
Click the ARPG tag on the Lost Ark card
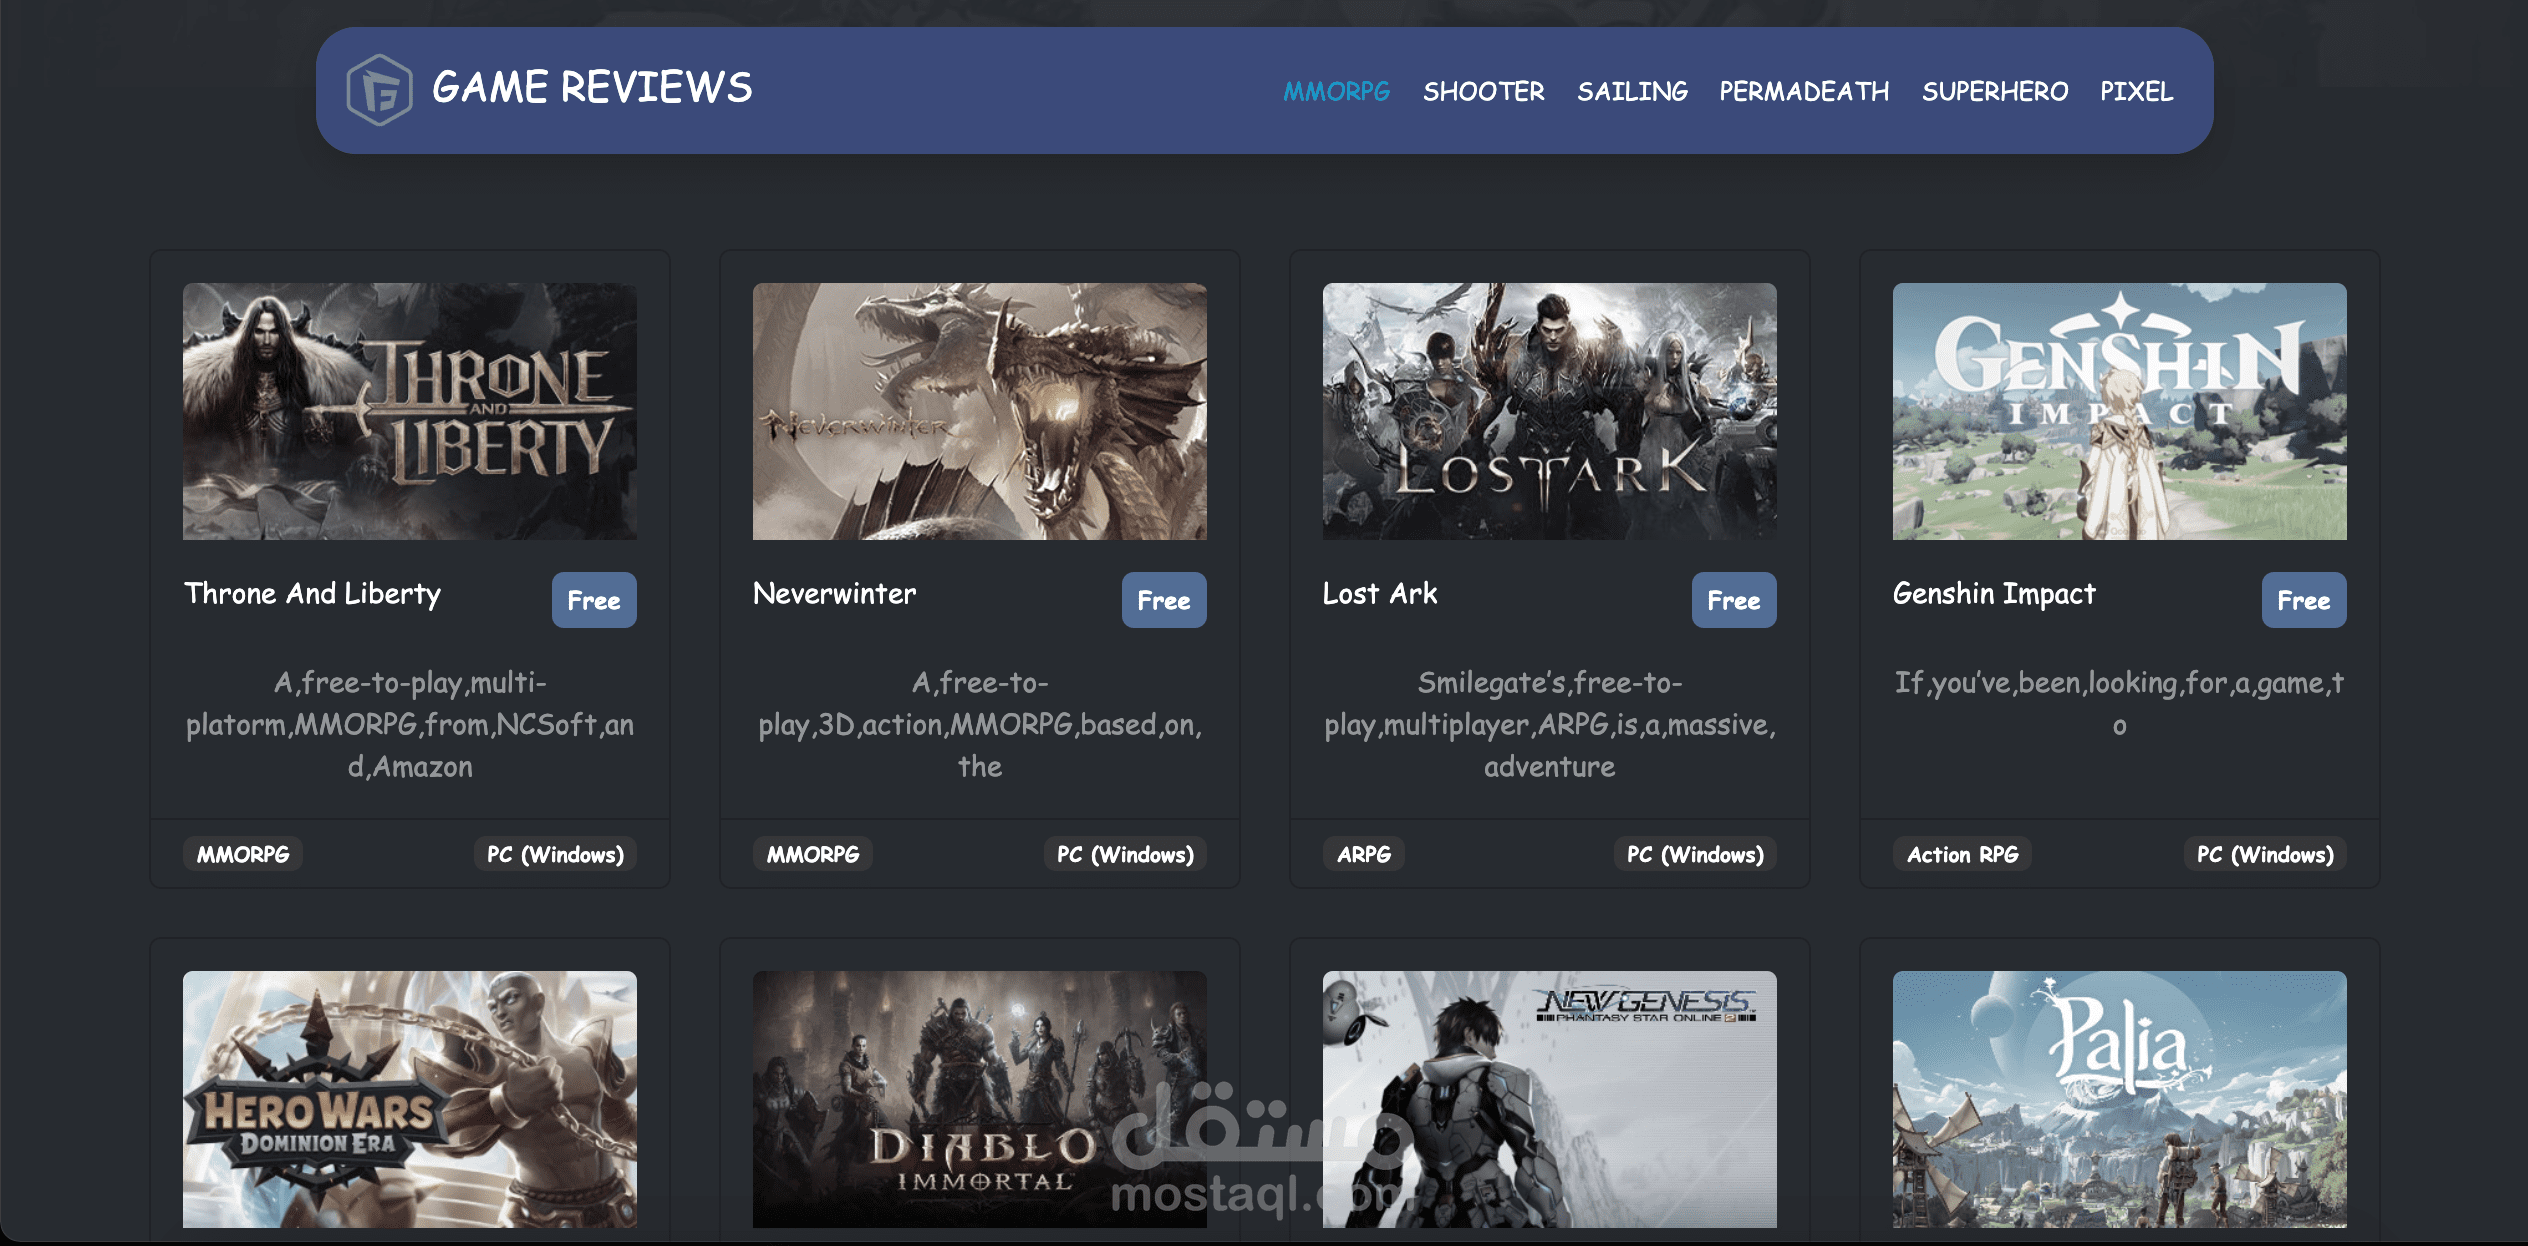(x=1364, y=854)
